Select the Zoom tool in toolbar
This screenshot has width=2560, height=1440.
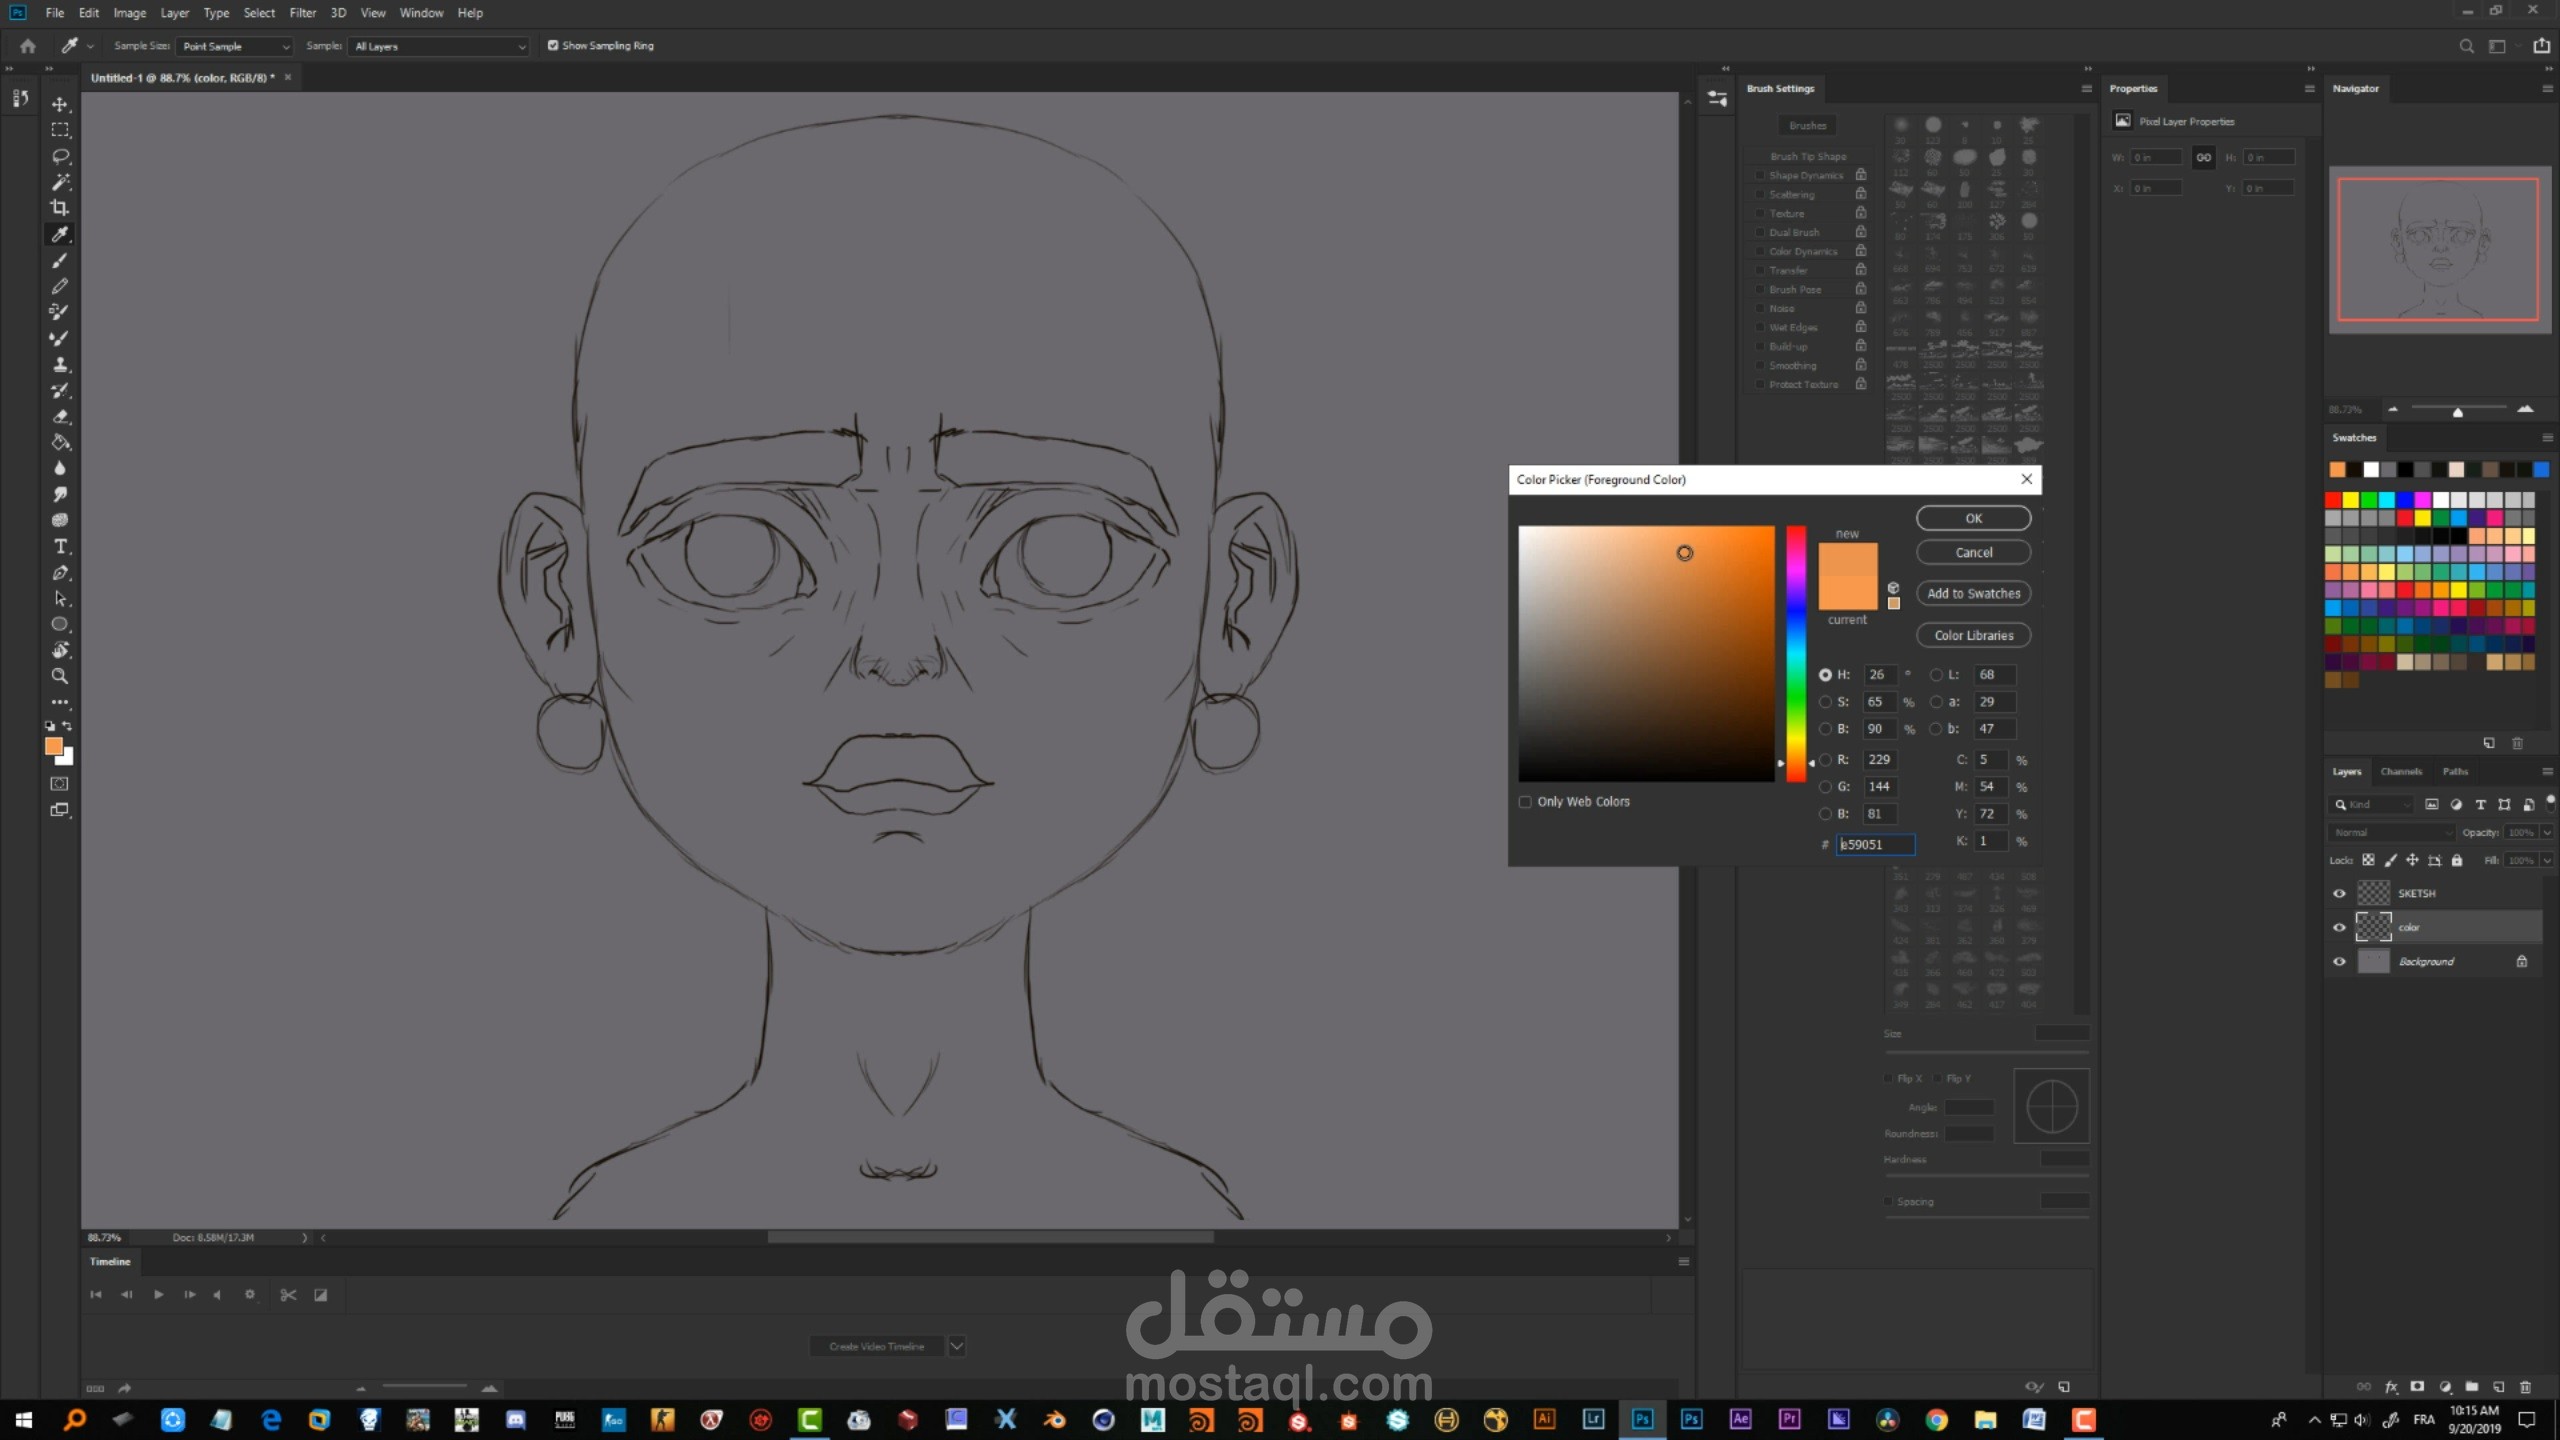[60, 676]
